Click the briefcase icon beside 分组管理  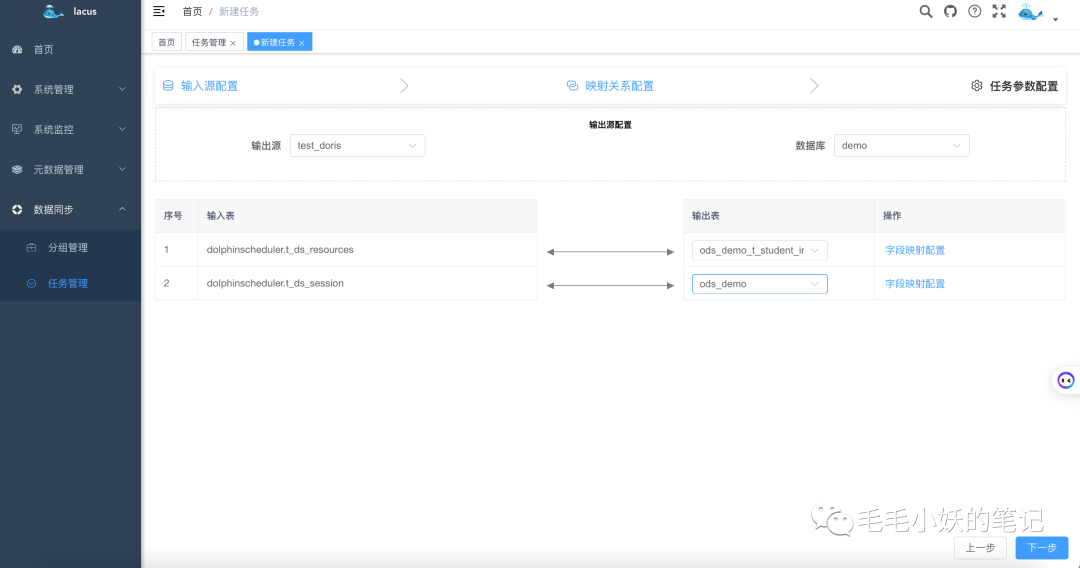click(x=31, y=247)
